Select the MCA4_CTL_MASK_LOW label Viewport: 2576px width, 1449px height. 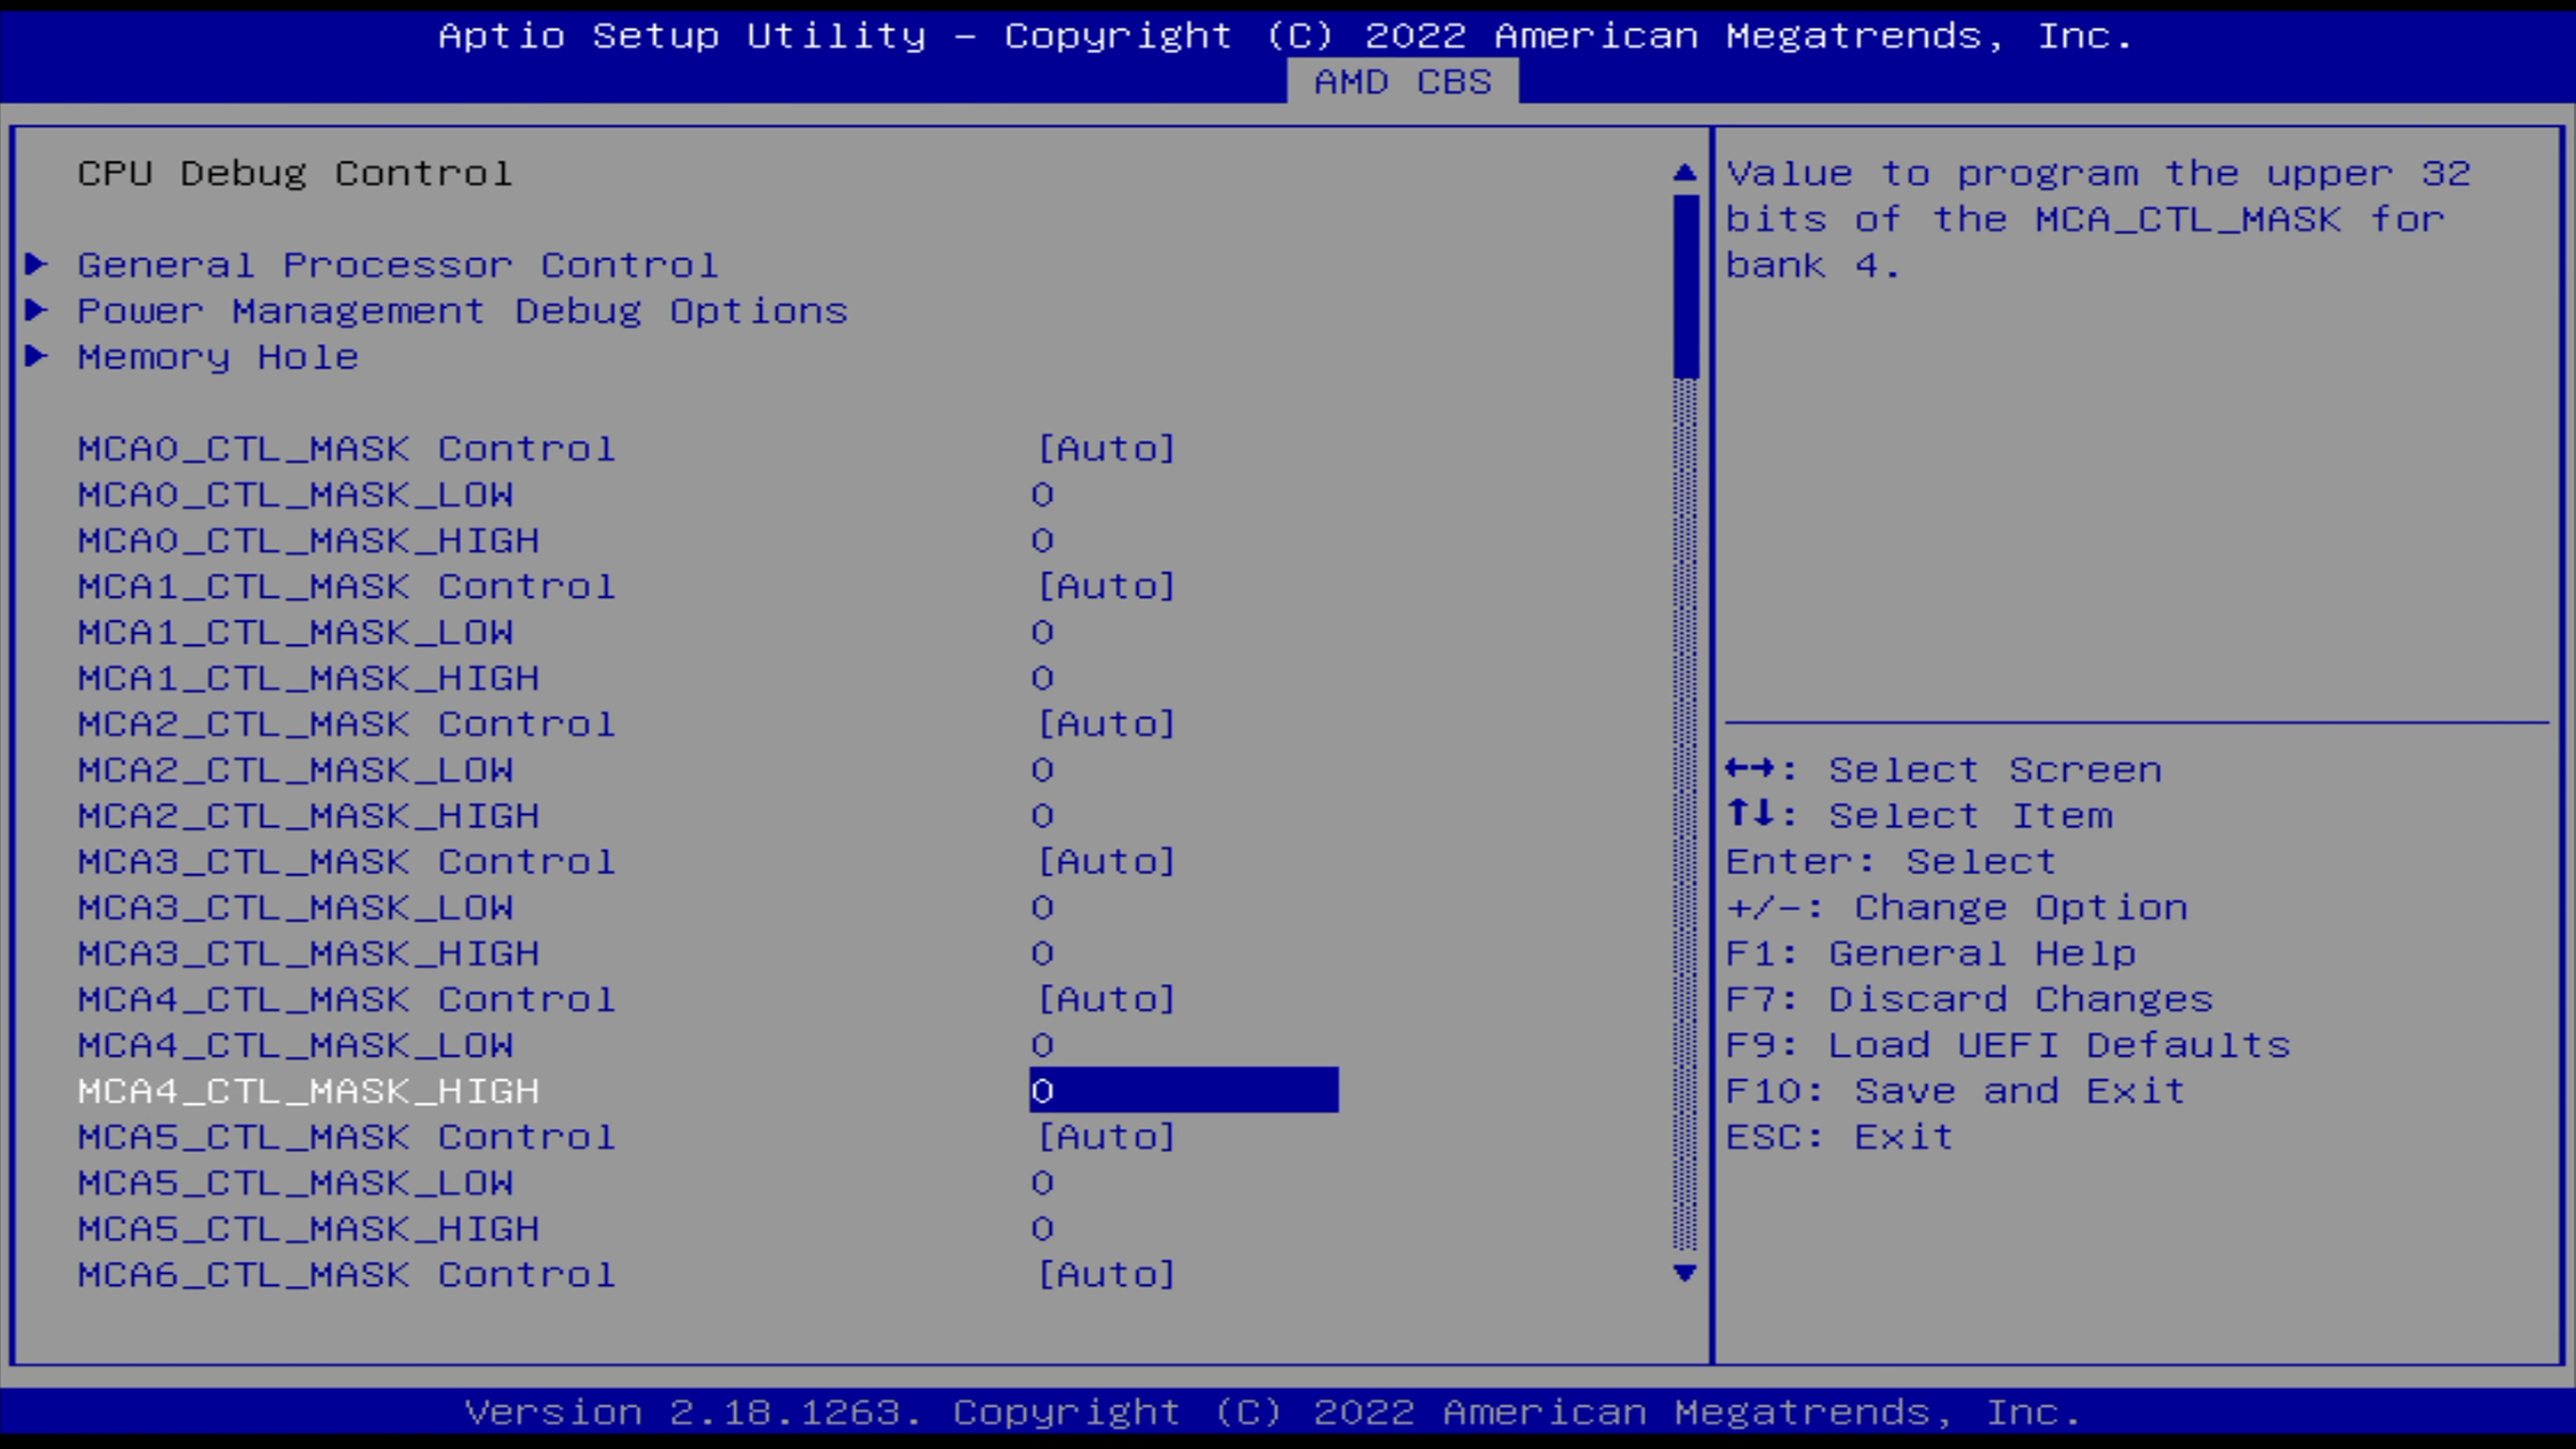click(296, 1045)
